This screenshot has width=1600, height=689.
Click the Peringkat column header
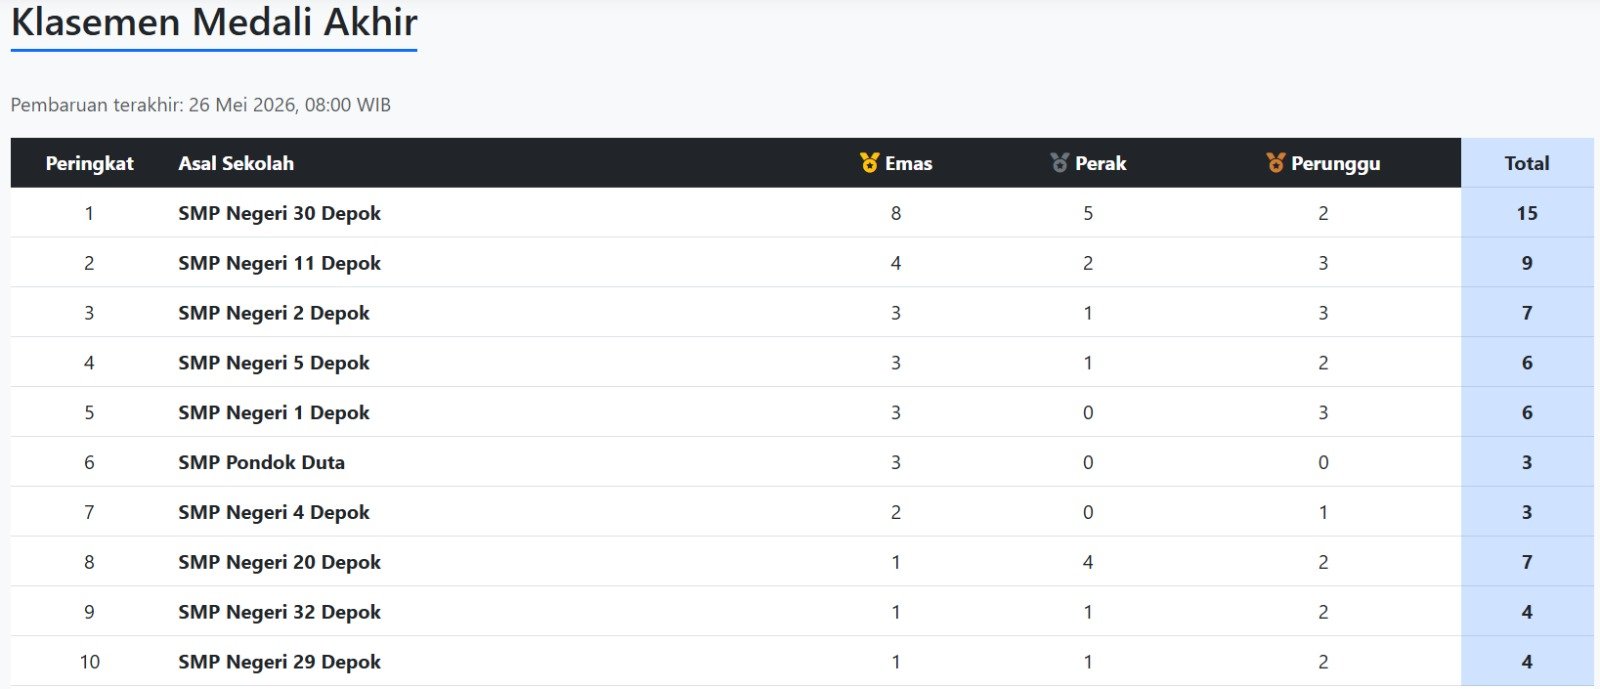click(89, 163)
